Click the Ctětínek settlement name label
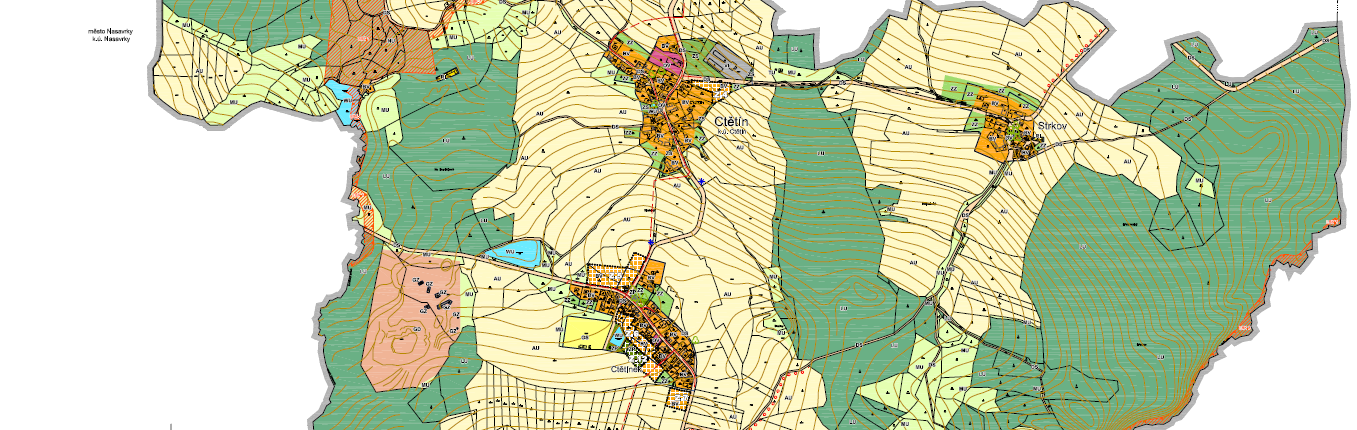 coord(628,369)
